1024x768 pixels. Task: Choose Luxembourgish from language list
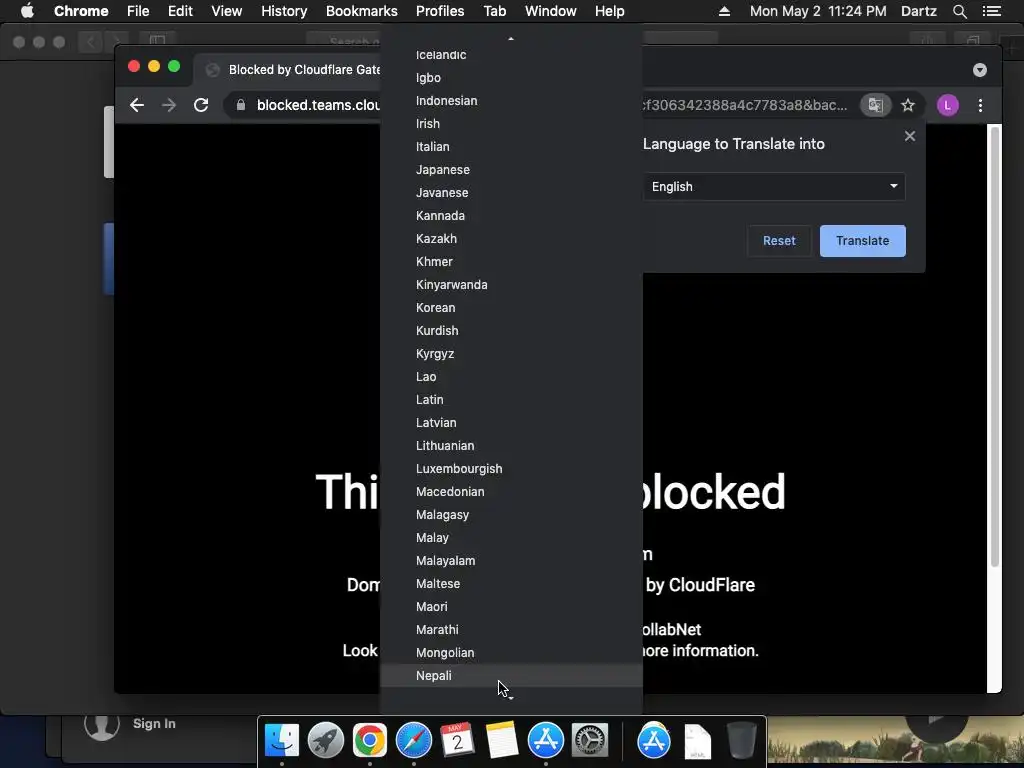point(511,469)
